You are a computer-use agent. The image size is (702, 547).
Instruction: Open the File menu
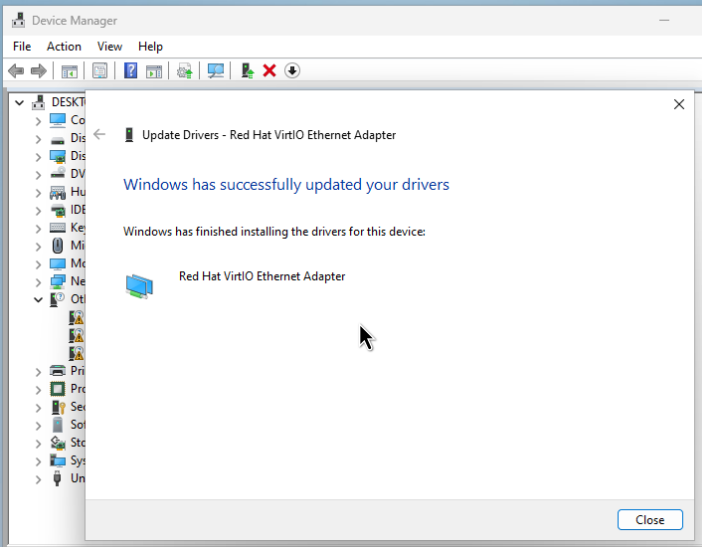pyautogui.click(x=22, y=46)
